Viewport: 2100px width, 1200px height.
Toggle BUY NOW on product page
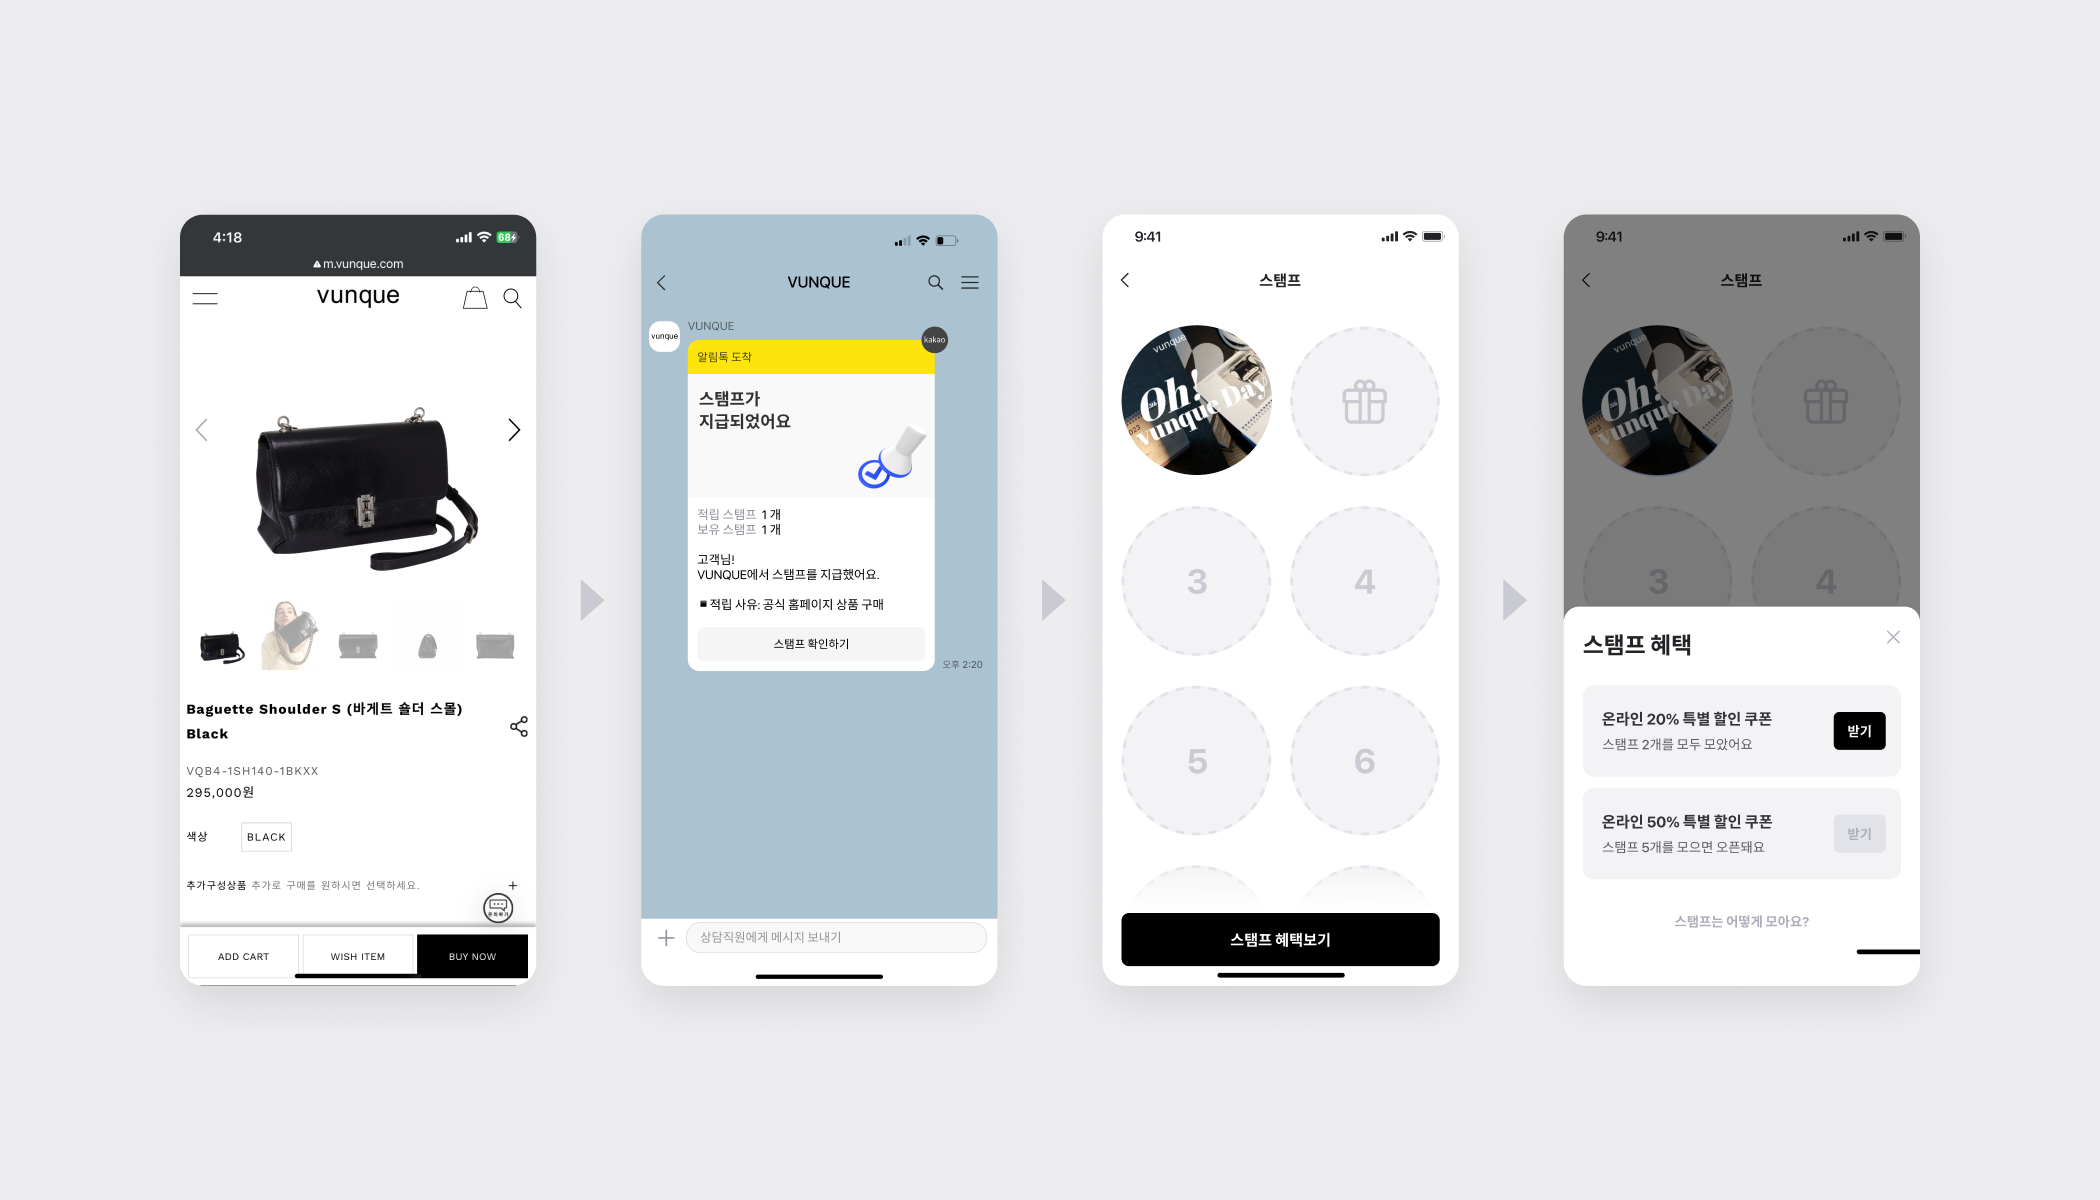pos(473,956)
